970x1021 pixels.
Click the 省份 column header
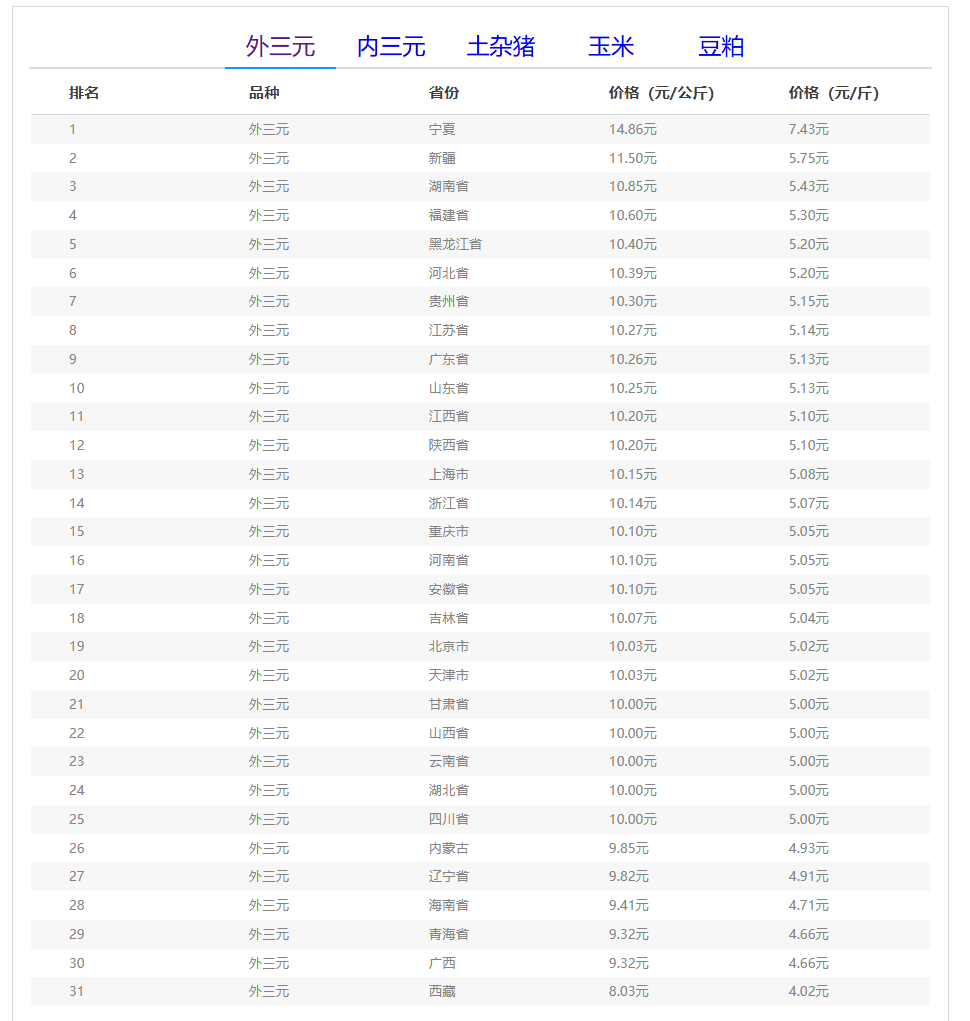[x=444, y=93]
